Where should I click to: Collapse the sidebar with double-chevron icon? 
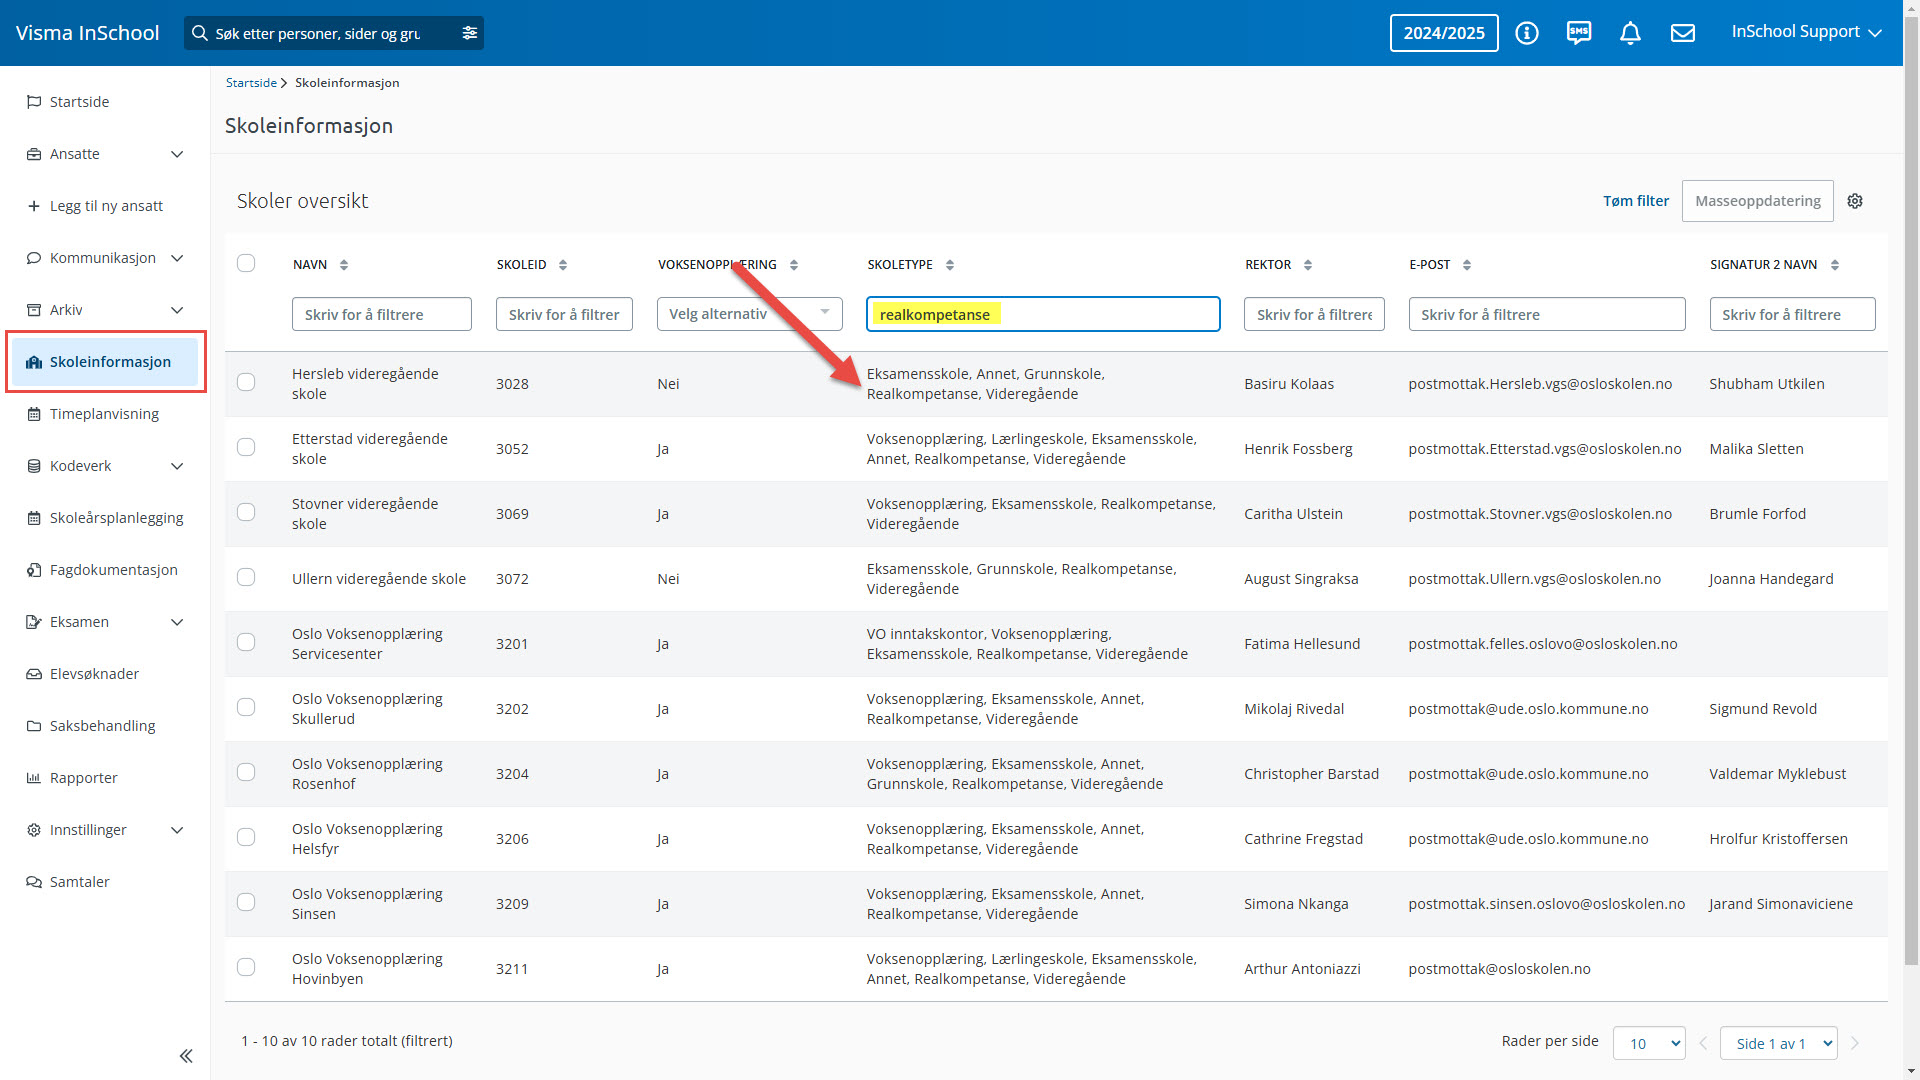[186, 1056]
